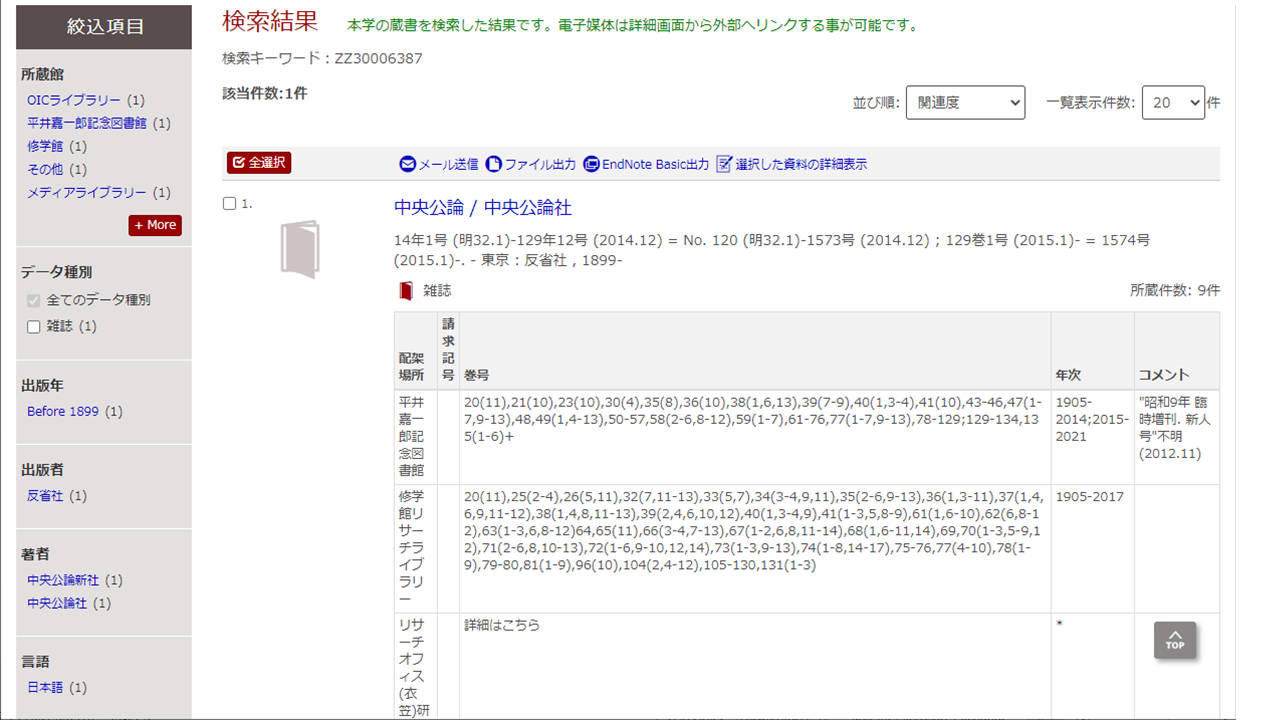Click the 請求記号 column header
This screenshot has width=1280, height=720.
[448, 350]
